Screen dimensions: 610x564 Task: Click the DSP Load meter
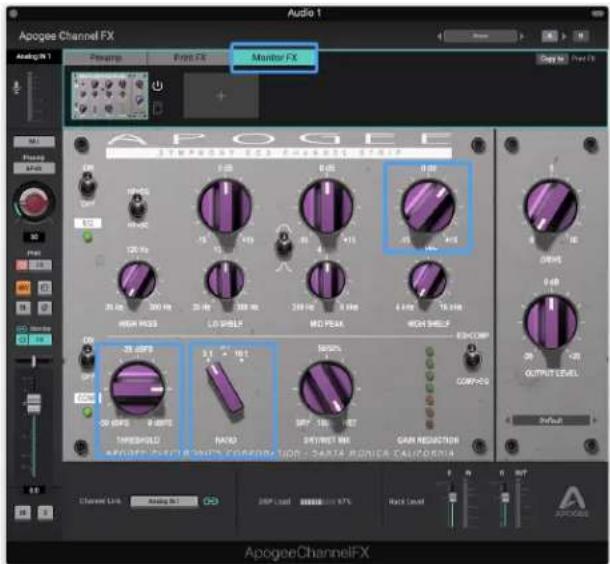point(317,502)
